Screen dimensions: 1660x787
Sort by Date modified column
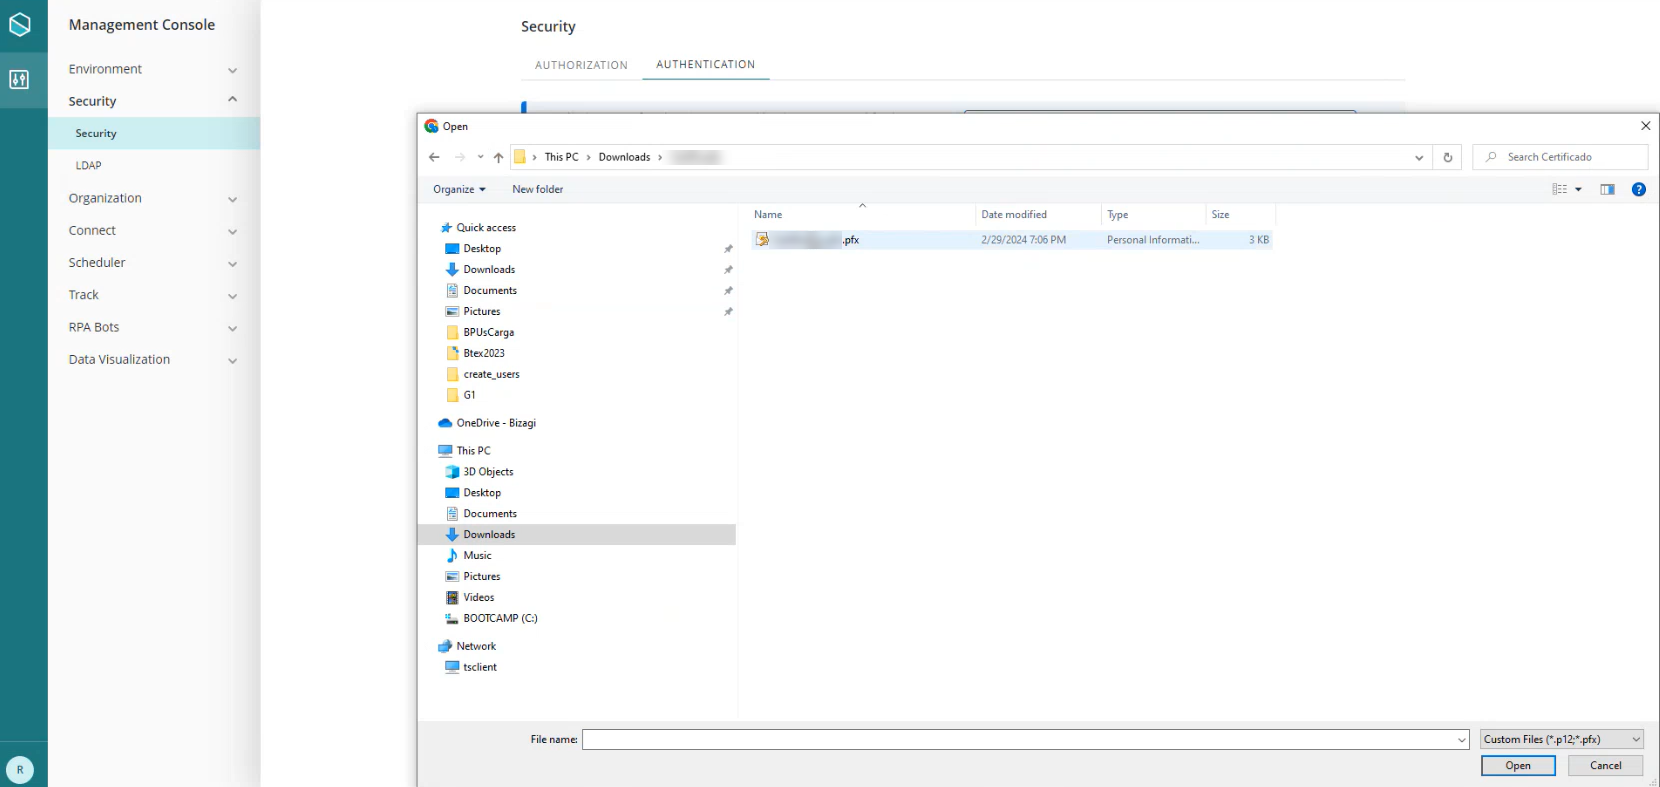tap(1014, 215)
